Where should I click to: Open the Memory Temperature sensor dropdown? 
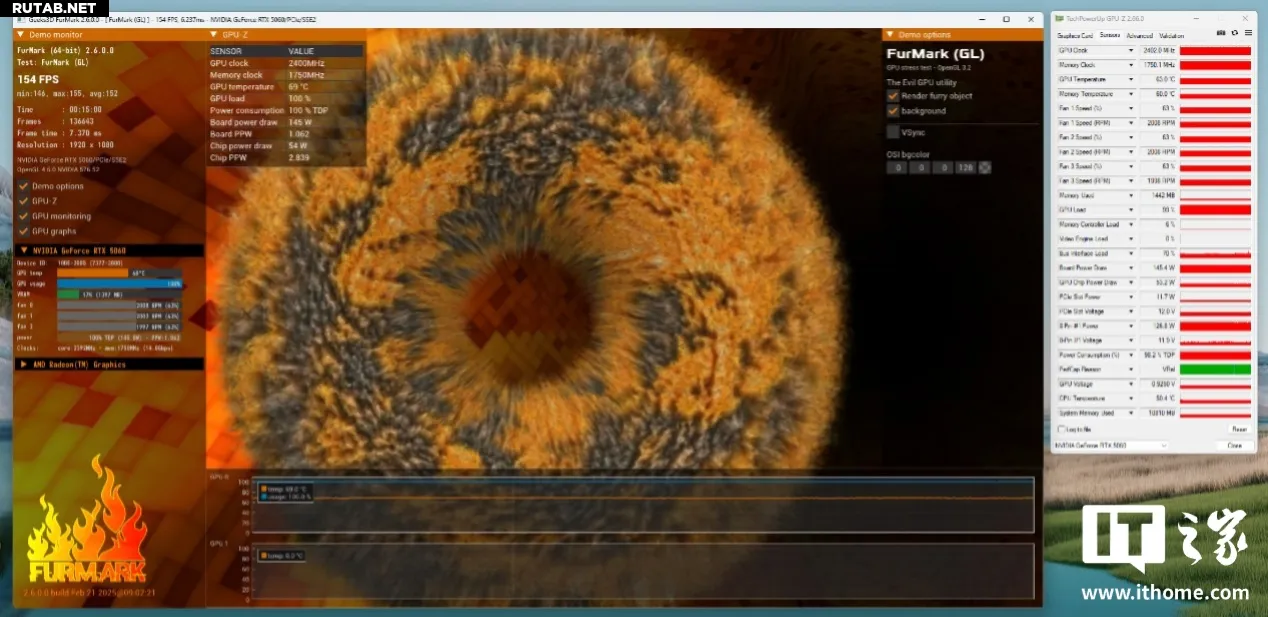click(x=1131, y=94)
